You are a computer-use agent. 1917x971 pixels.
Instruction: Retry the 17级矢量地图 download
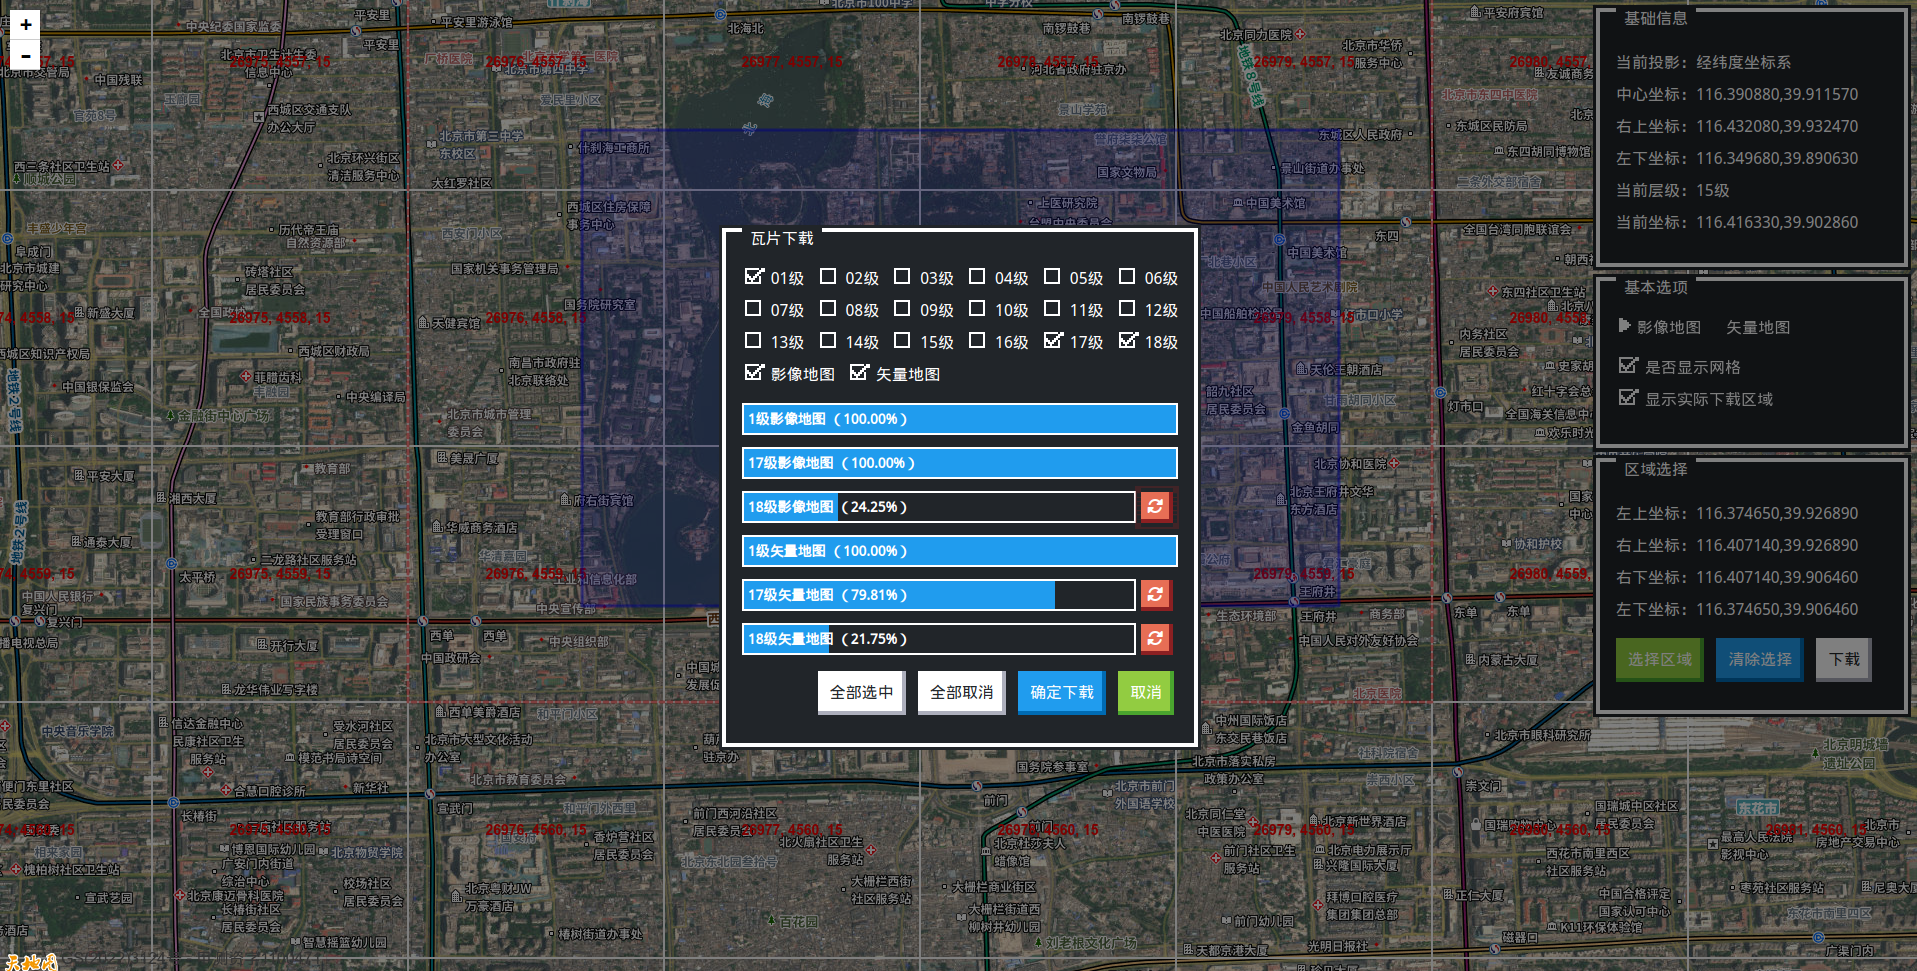tap(1155, 594)
